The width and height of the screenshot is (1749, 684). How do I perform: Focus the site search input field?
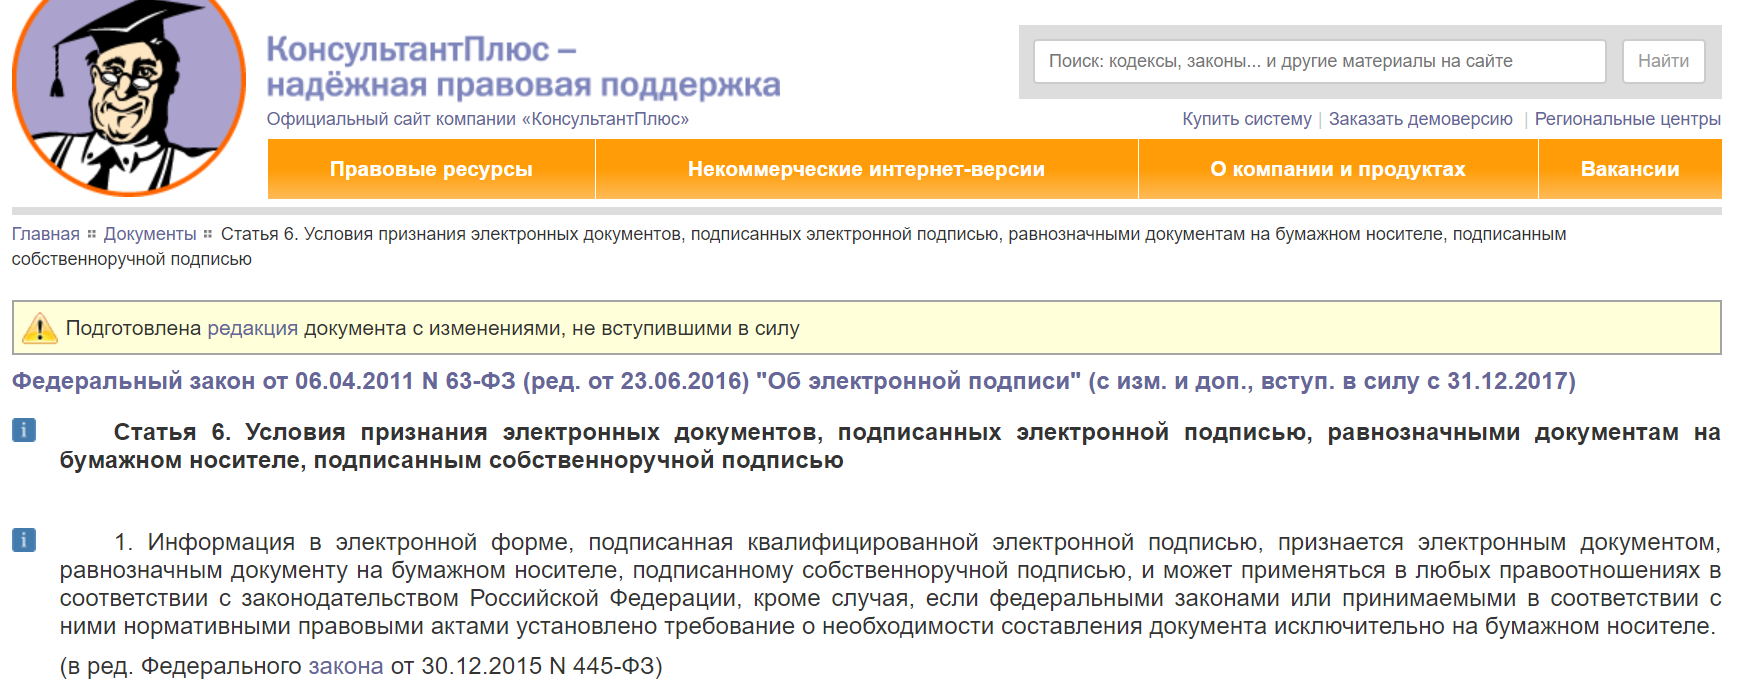point(1319,61)
